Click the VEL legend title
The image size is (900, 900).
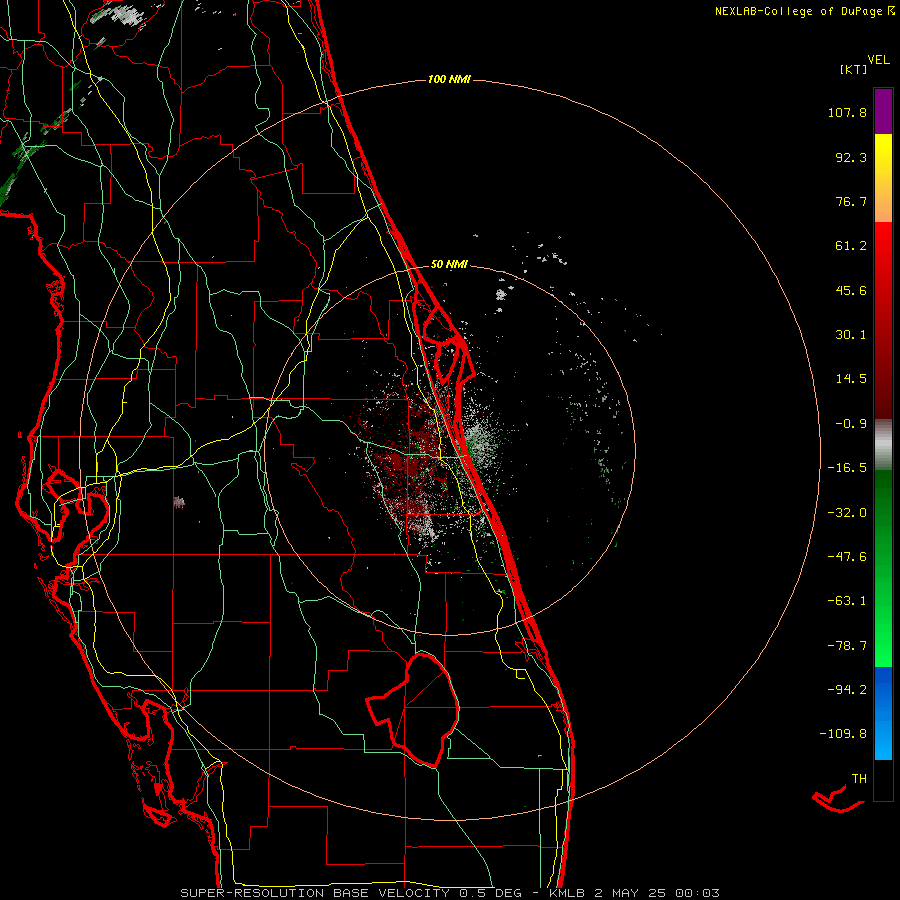878,60
